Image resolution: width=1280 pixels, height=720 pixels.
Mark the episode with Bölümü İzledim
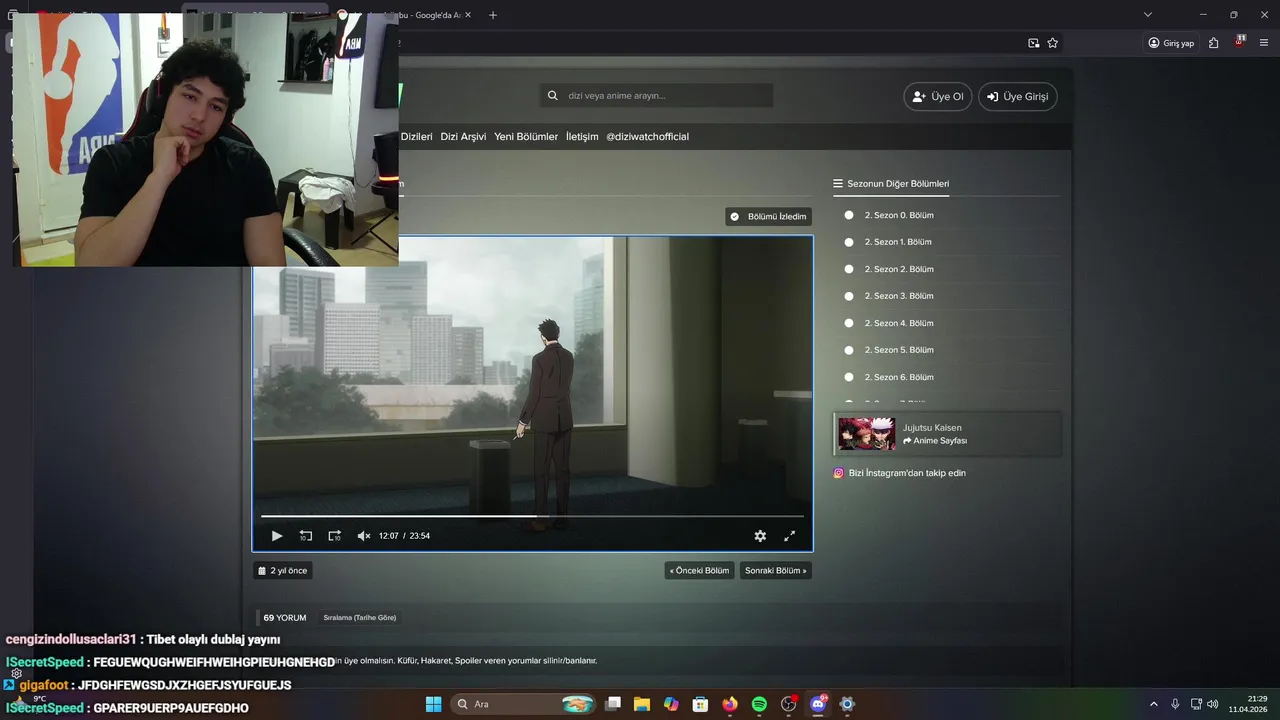pyautogui.click(x=768, y=216)
